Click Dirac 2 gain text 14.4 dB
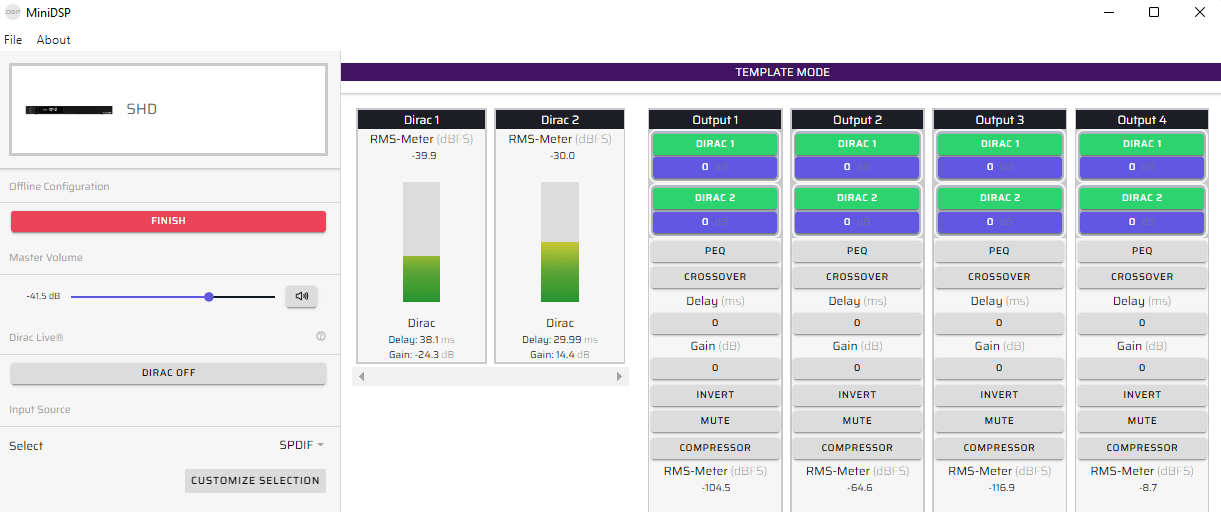1221x512 pixels. point(559,355)
